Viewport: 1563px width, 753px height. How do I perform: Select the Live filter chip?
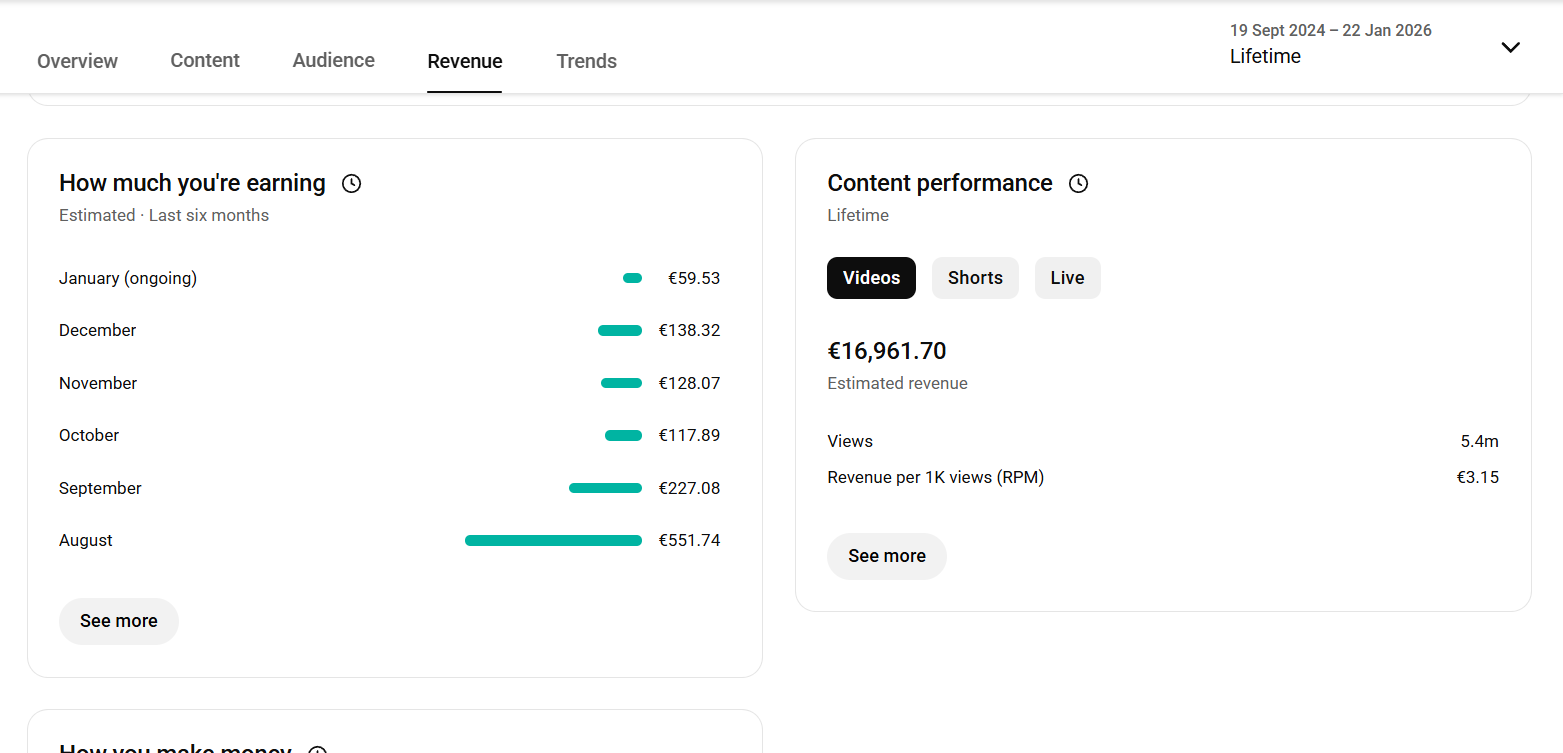(x=1067, y=278)
